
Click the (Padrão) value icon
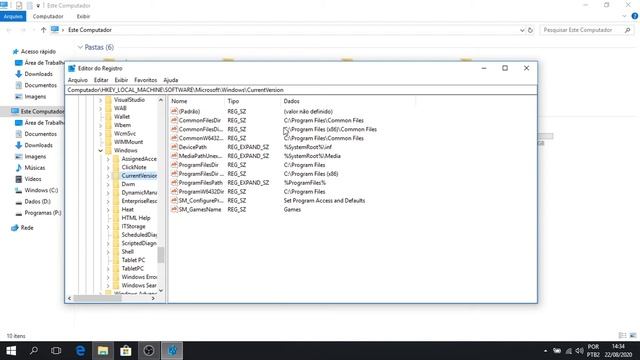174,111
